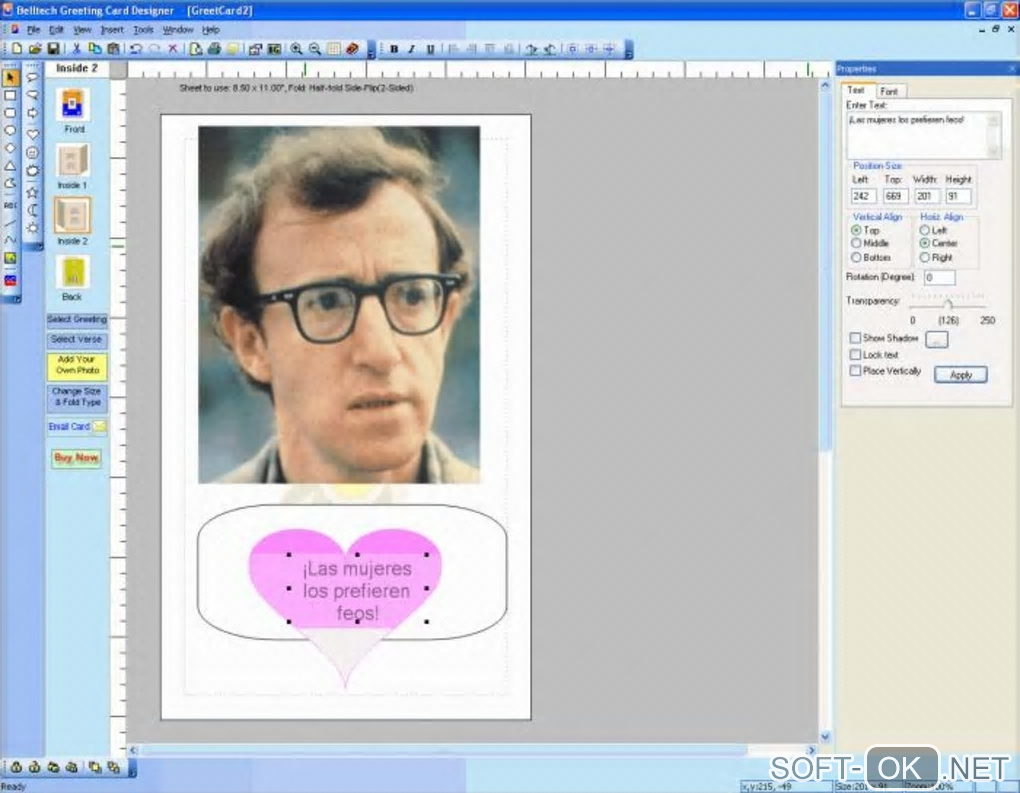Select the triangle shape tool

tap(10, 167)
